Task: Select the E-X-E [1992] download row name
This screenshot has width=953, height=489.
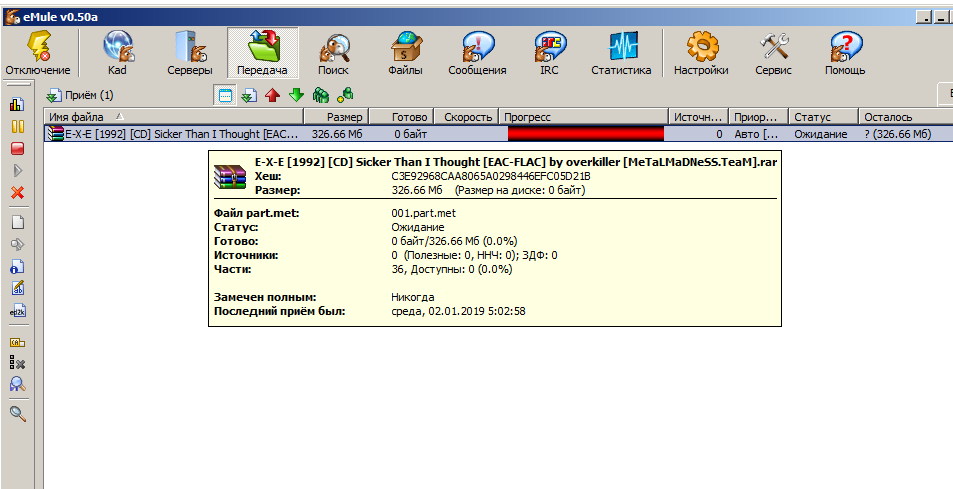Action: [182, 134]
